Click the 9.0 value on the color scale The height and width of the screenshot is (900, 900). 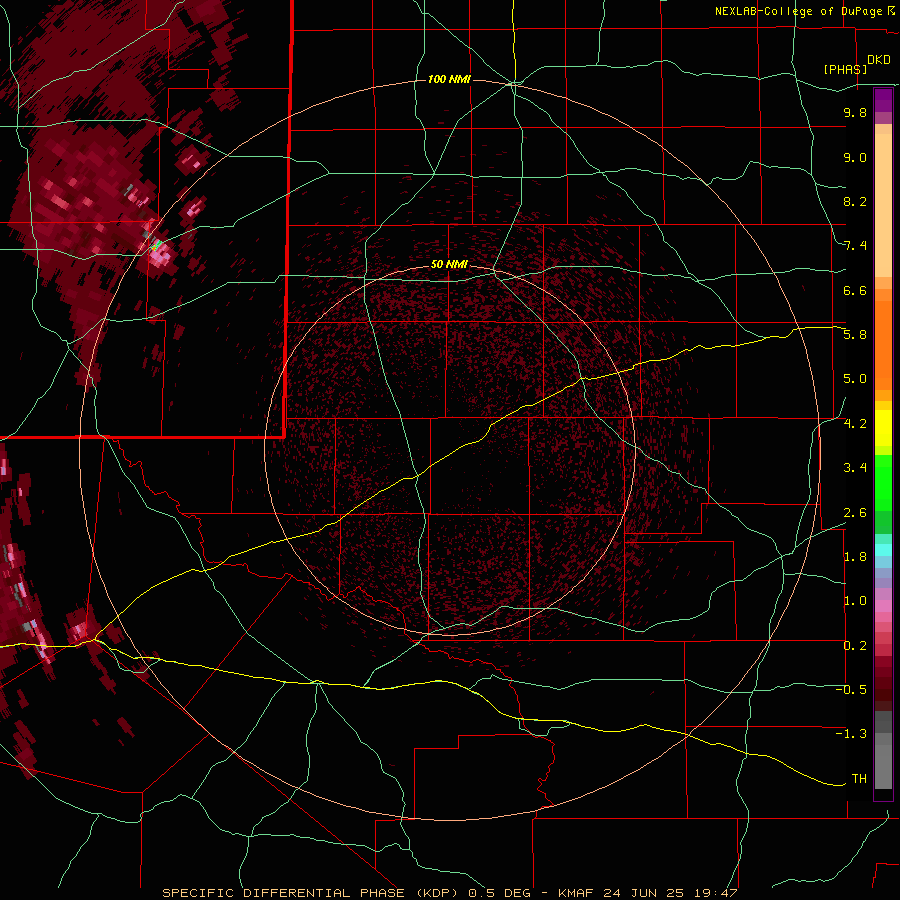tap(855, 157)
